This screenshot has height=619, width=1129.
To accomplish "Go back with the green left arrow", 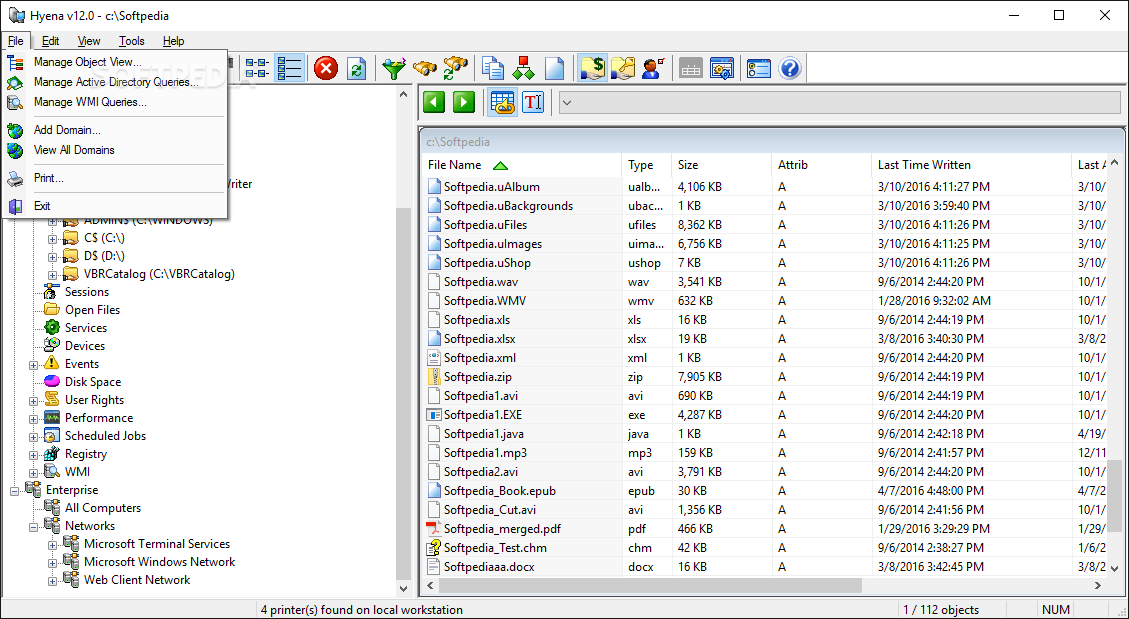I will pos(433,102).
